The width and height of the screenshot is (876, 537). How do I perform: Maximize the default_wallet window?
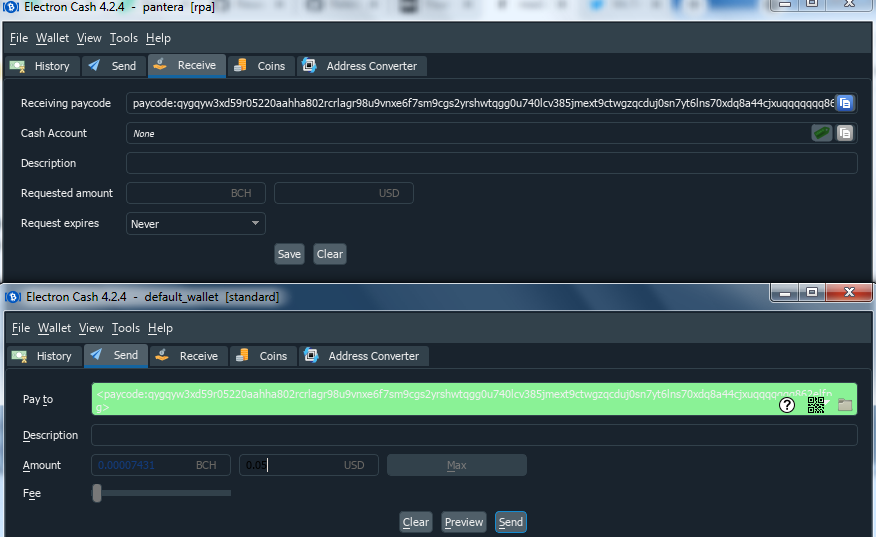[812, 292]
